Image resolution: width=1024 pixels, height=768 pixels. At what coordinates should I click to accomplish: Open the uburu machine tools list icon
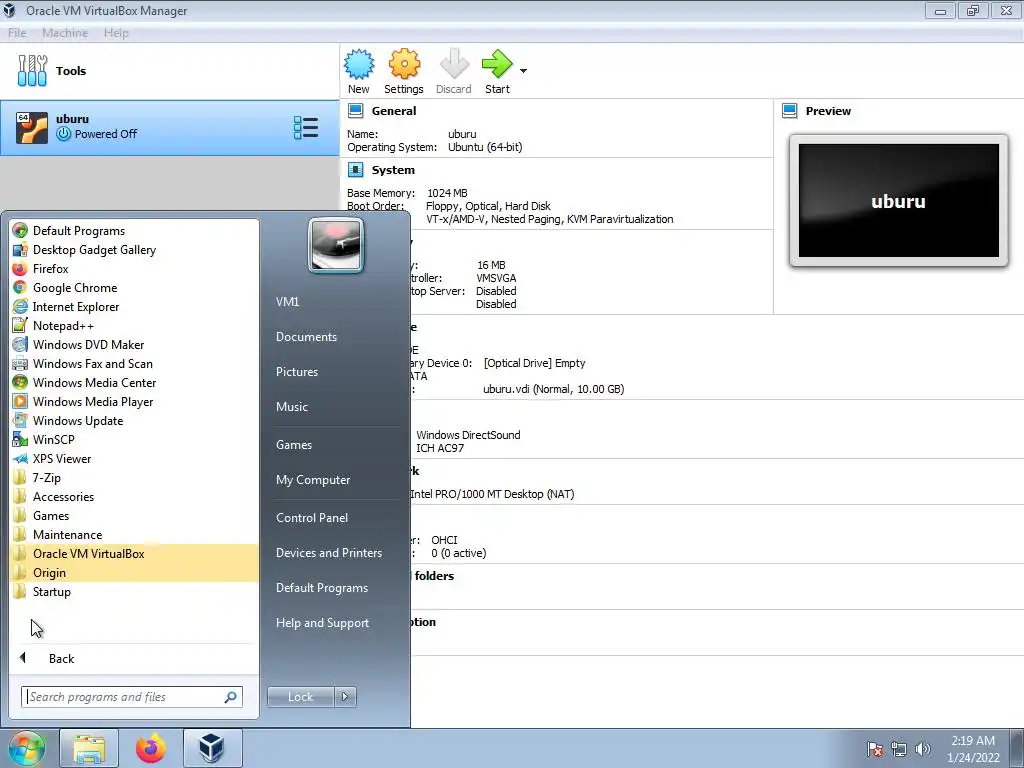(x=306, y=128)
